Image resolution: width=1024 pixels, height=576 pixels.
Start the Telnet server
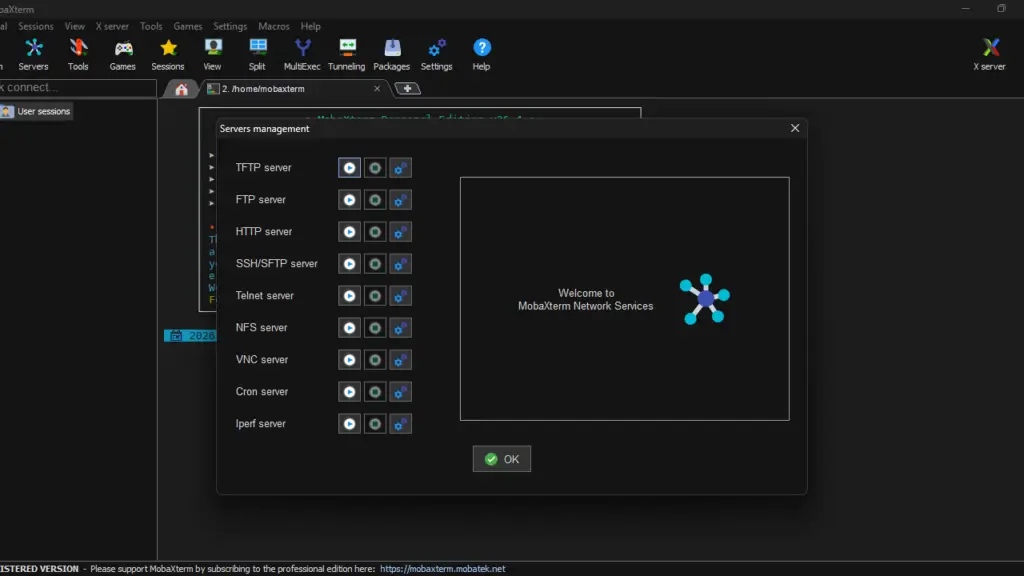349,296
